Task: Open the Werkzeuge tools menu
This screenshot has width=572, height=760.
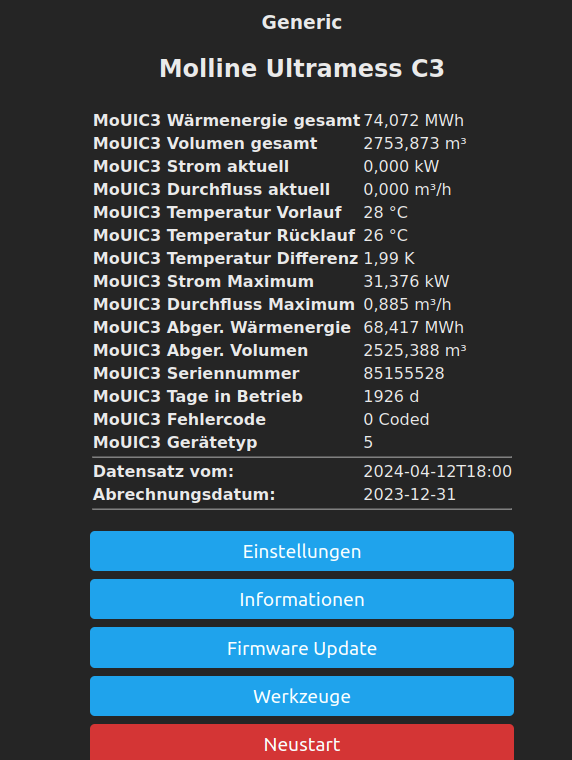Action: pyautogui.click(x=302, y=696)
